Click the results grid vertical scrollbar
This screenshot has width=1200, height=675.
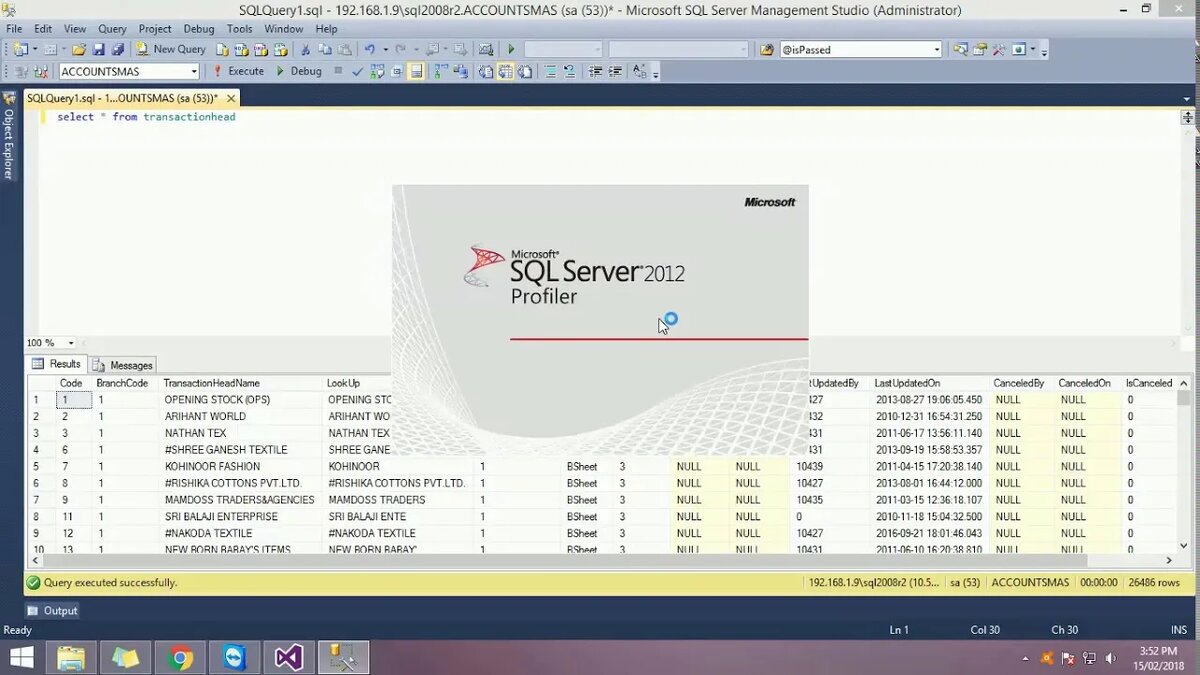coord(1184,465)
